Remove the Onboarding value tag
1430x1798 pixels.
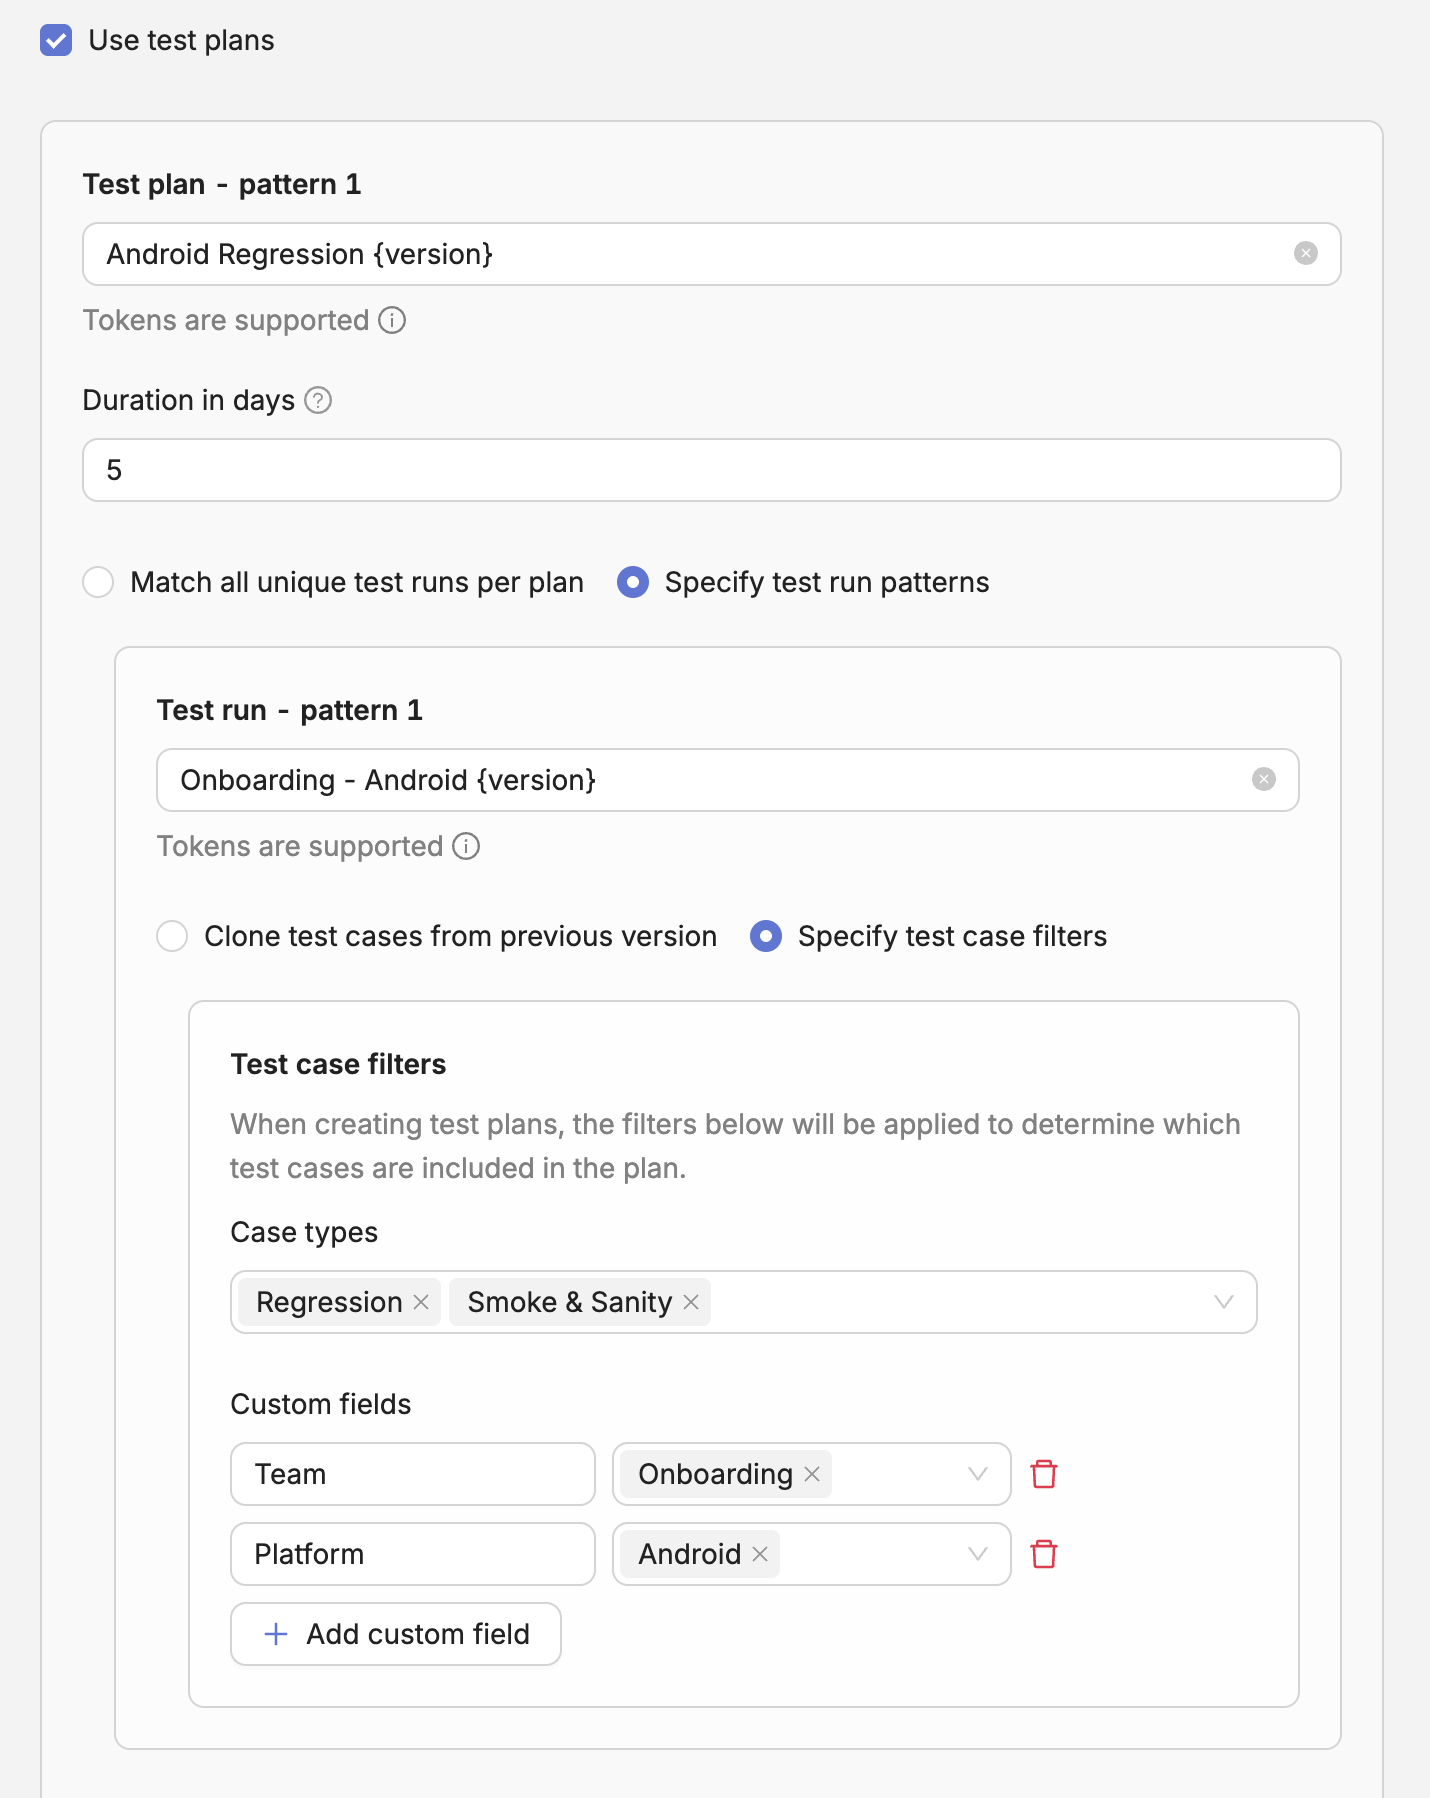click(812, 1474)
